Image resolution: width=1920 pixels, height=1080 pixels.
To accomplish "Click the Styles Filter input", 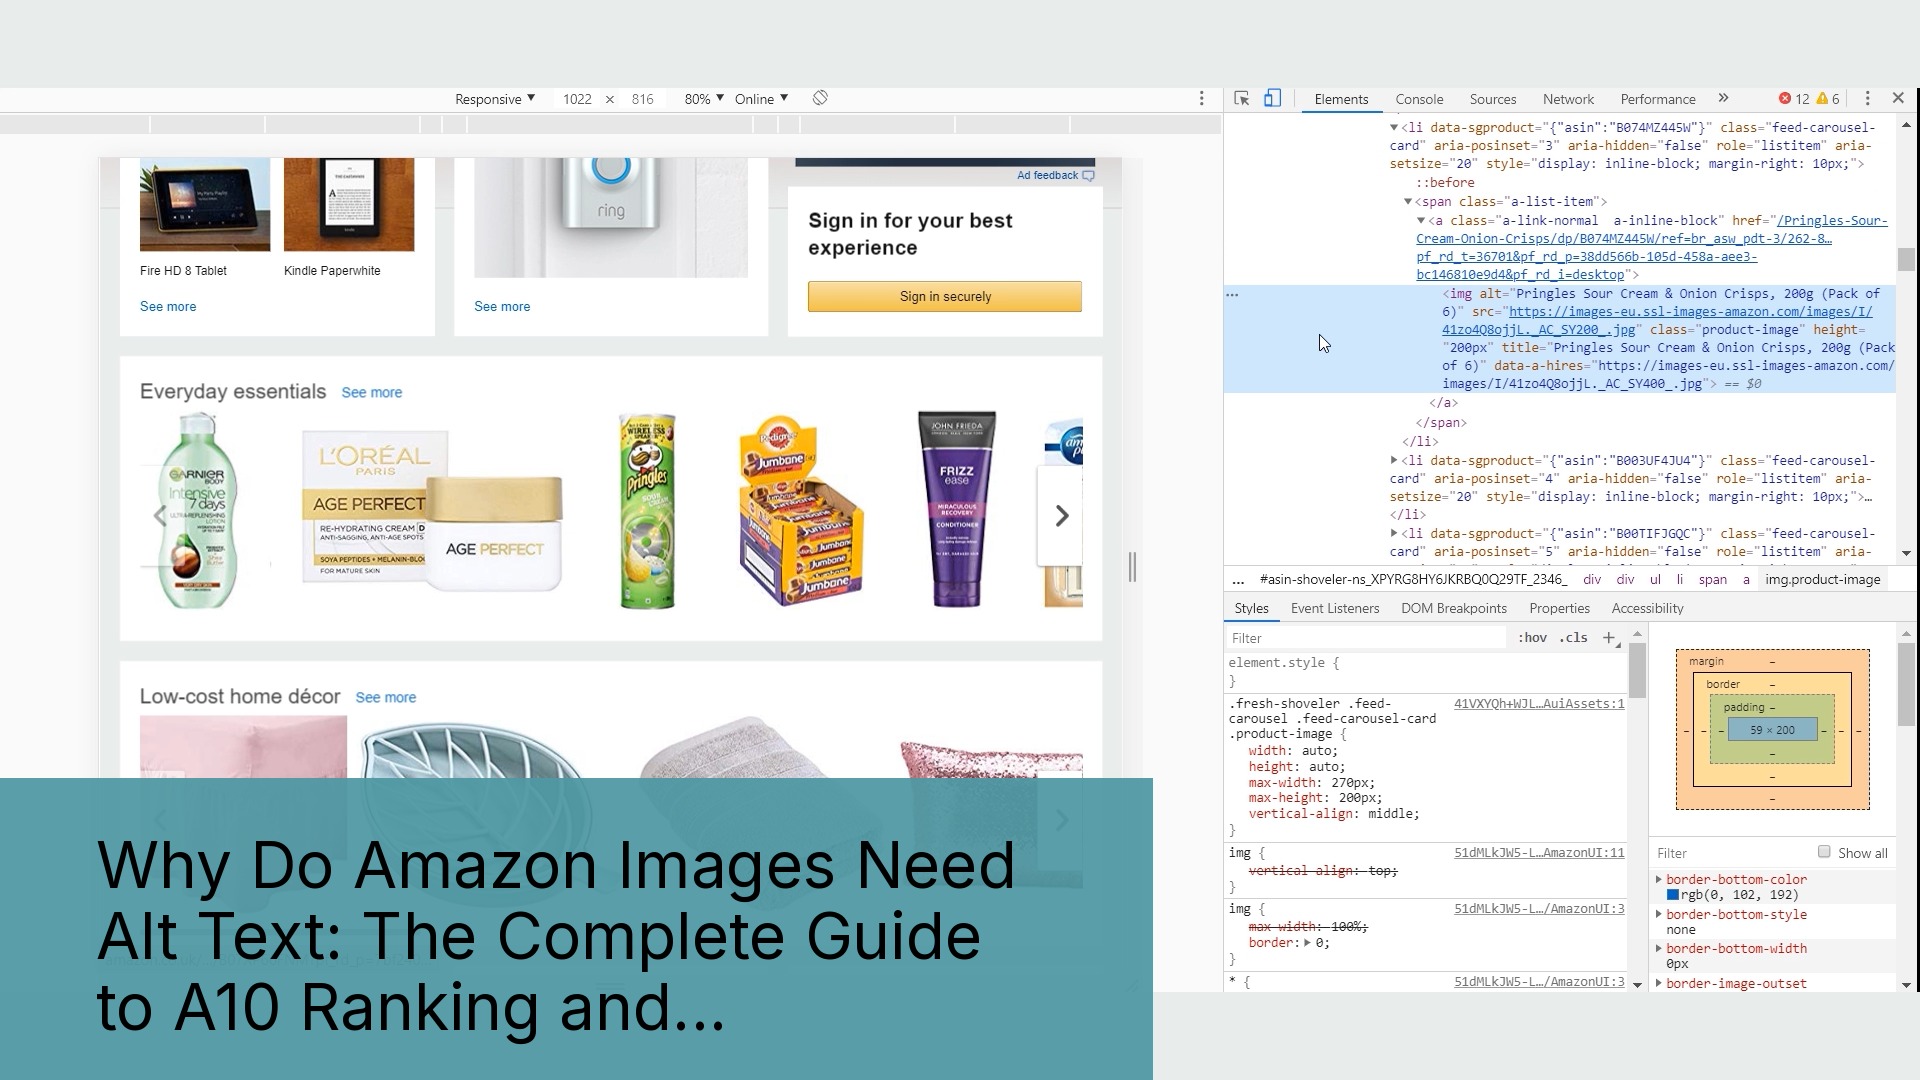I will tap(1366, 638).
